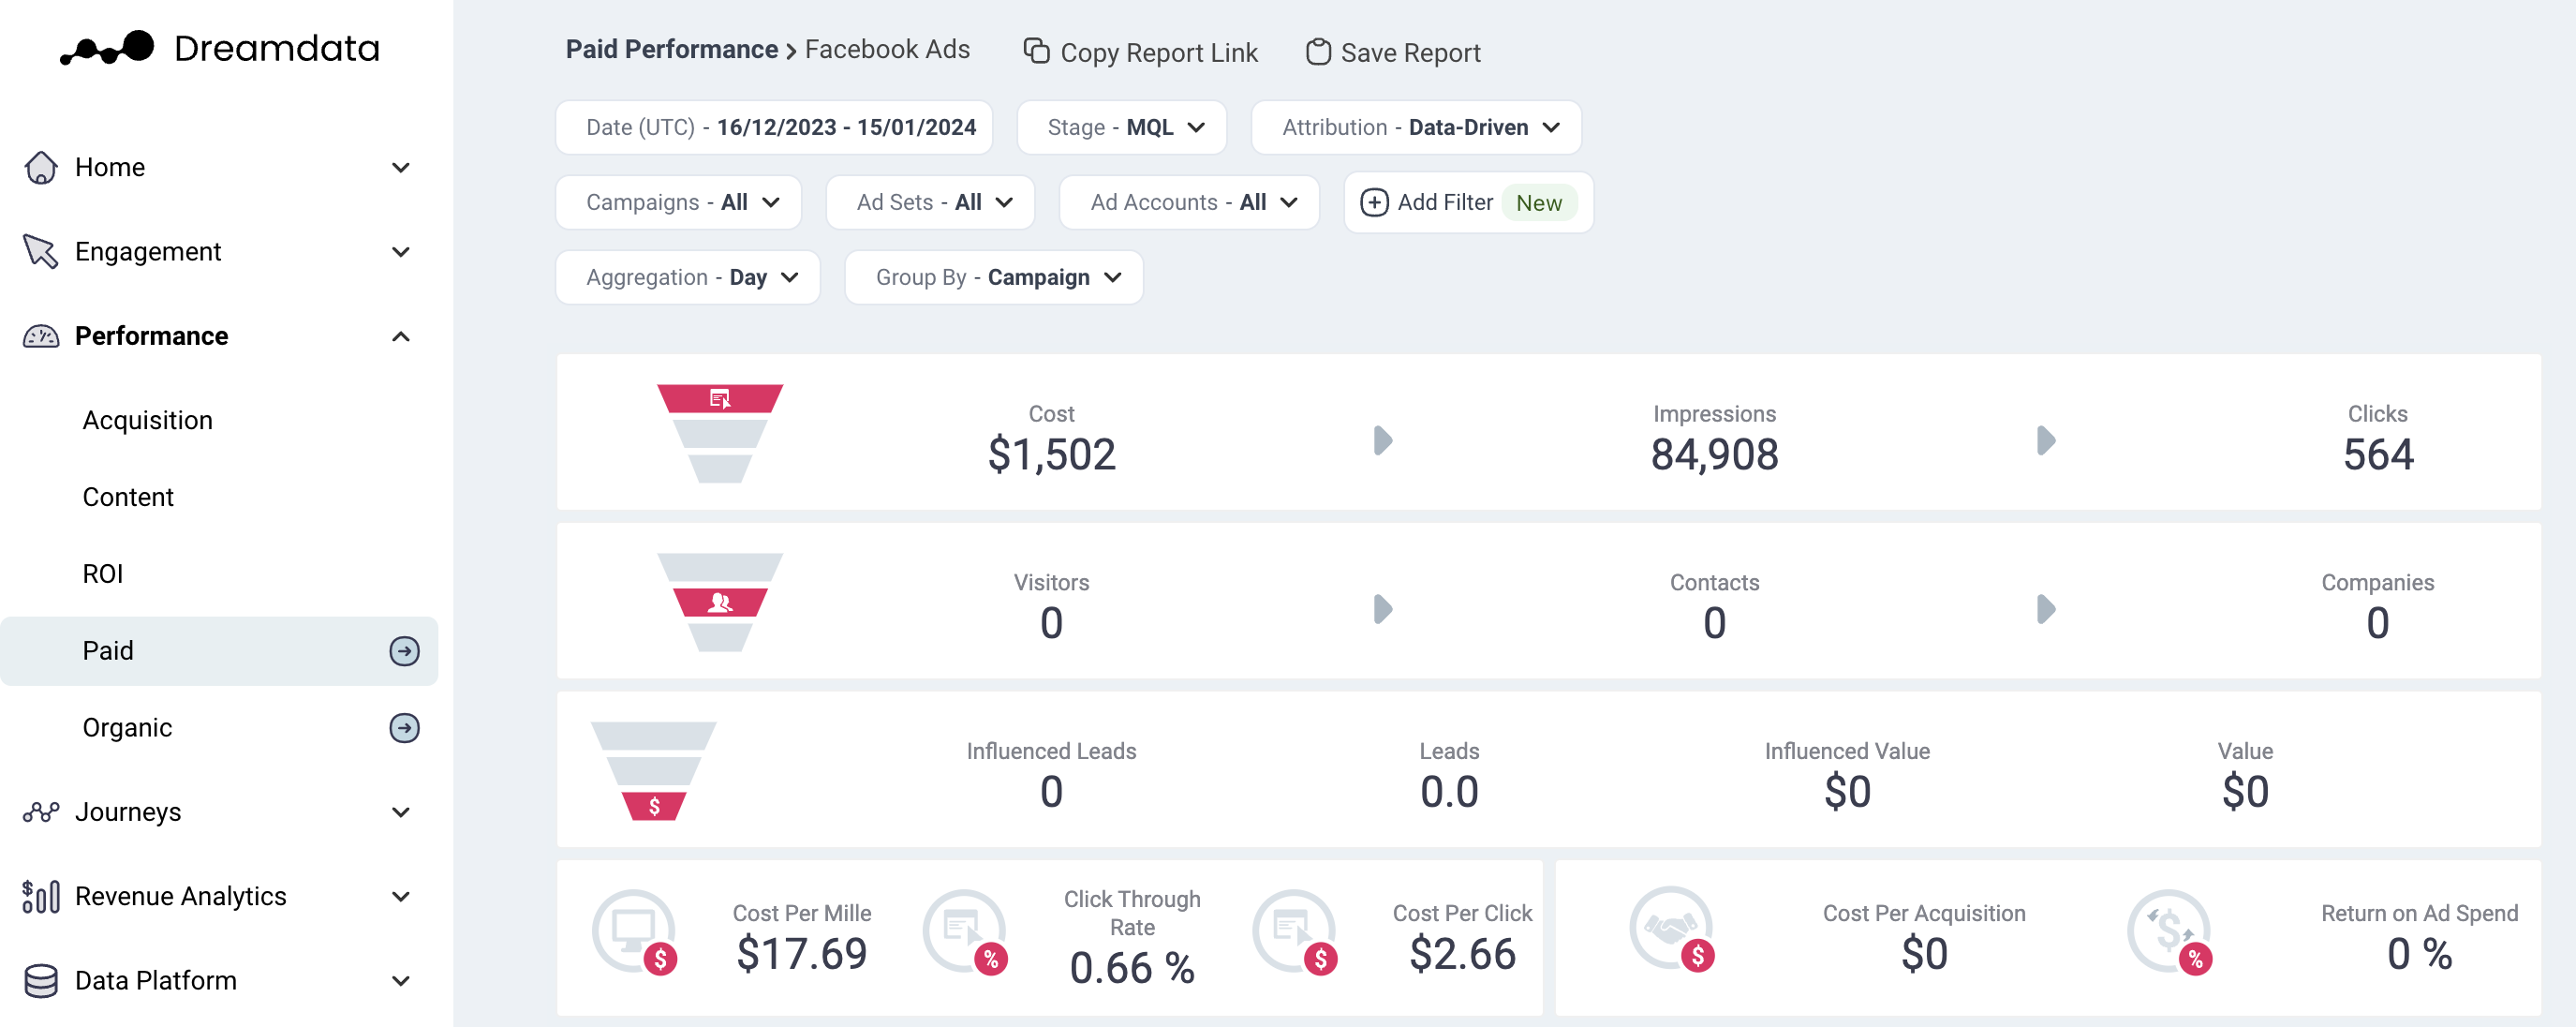Click the arrow between Visitors and Contacts

[1383, 609]
